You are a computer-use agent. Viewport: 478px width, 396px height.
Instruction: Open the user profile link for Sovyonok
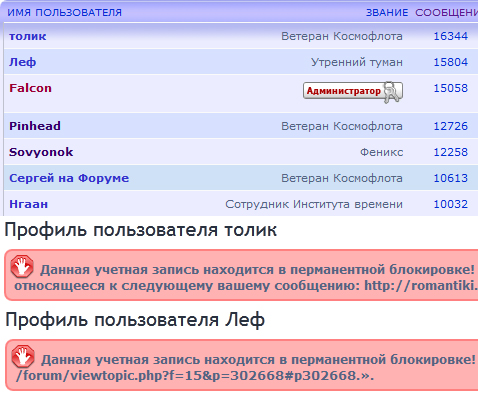coord(41,152)
